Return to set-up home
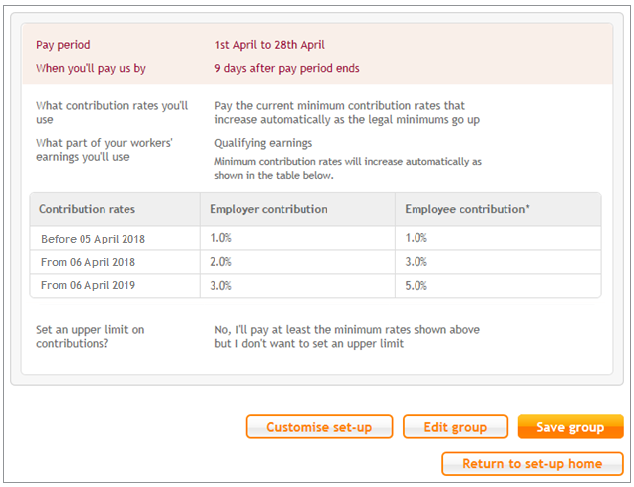Viewport: 634px width, 487px height. (x=532, y=464)
